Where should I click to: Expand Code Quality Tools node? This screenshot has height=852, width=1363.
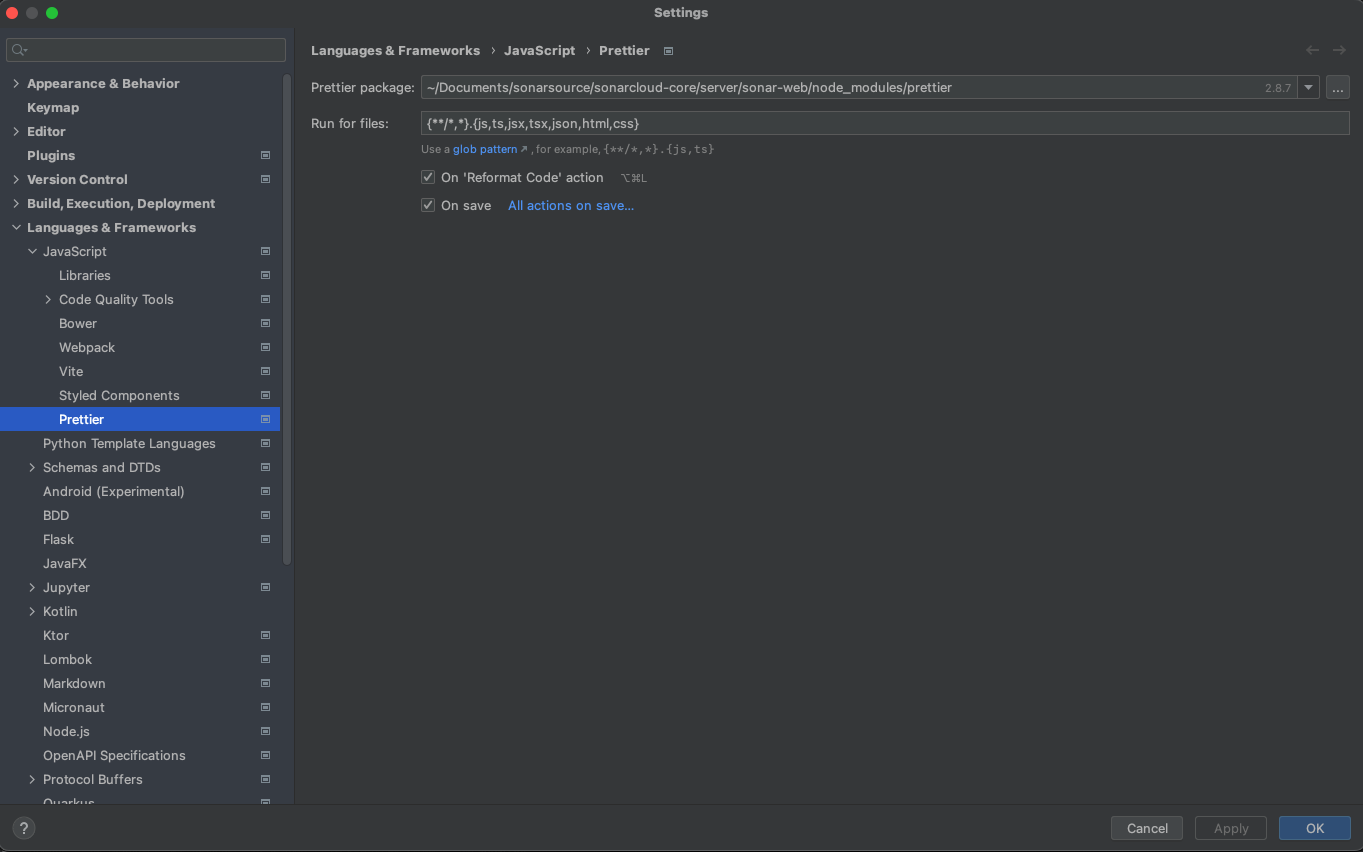pyautogui.click(x=48, y=299)
